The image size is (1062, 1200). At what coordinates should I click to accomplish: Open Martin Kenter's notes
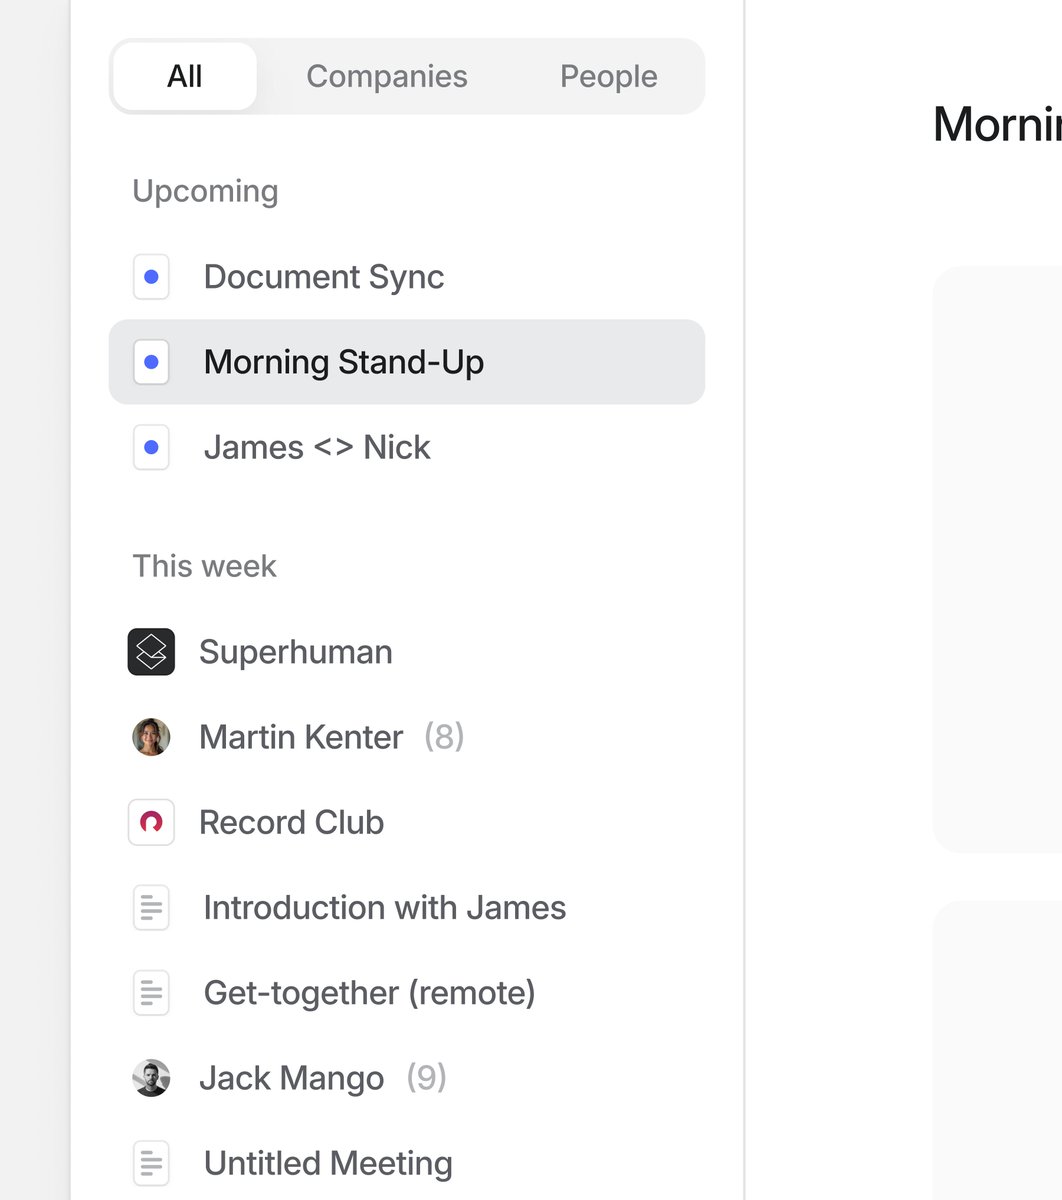301,737
